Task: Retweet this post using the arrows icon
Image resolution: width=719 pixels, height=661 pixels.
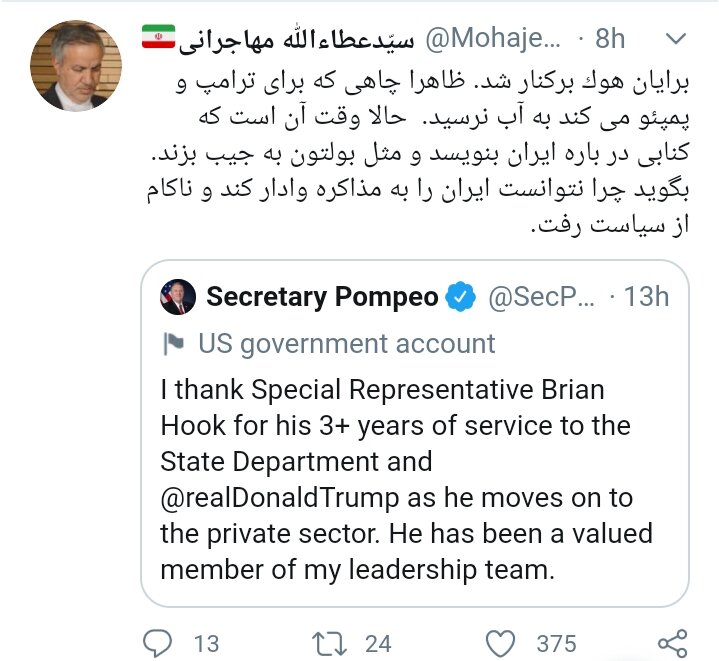Action: (327, 640)
